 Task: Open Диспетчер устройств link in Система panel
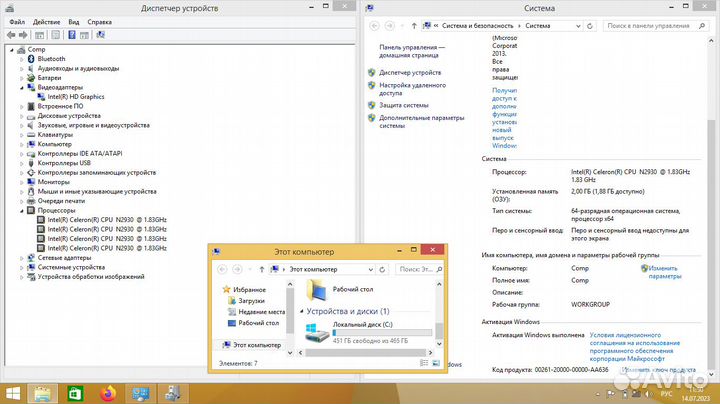[410, 73]
